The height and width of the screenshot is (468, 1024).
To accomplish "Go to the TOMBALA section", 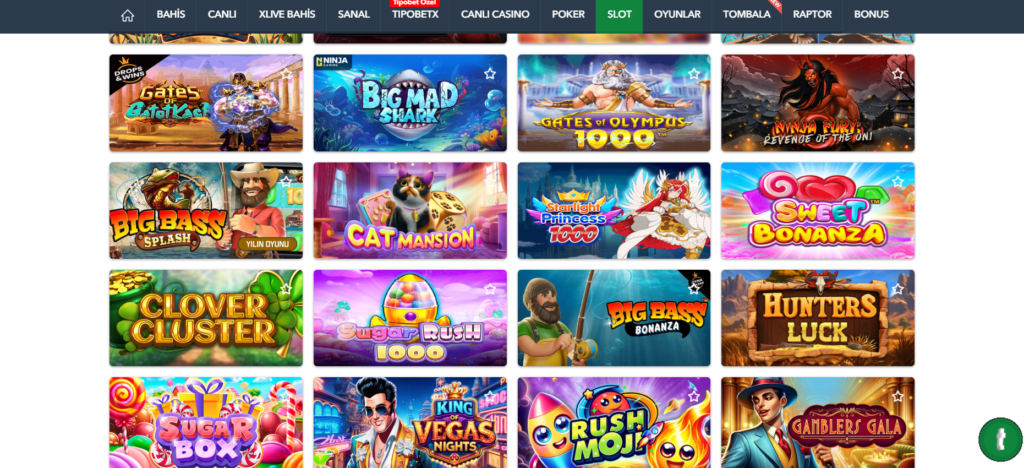I will click(x=746, y=14).
